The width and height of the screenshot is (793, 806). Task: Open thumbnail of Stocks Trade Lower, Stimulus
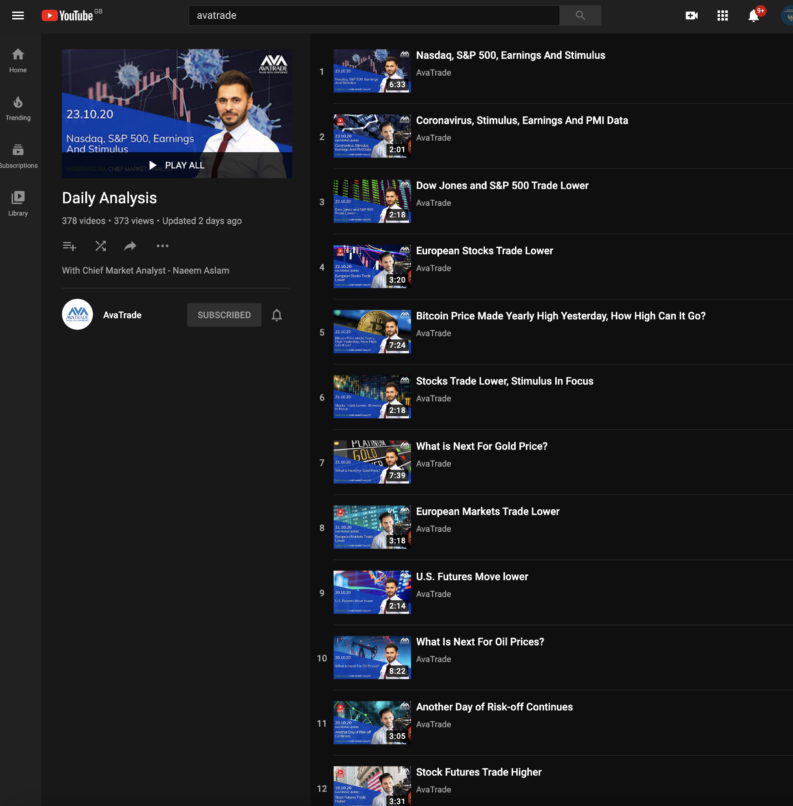(x=372, y=397)
